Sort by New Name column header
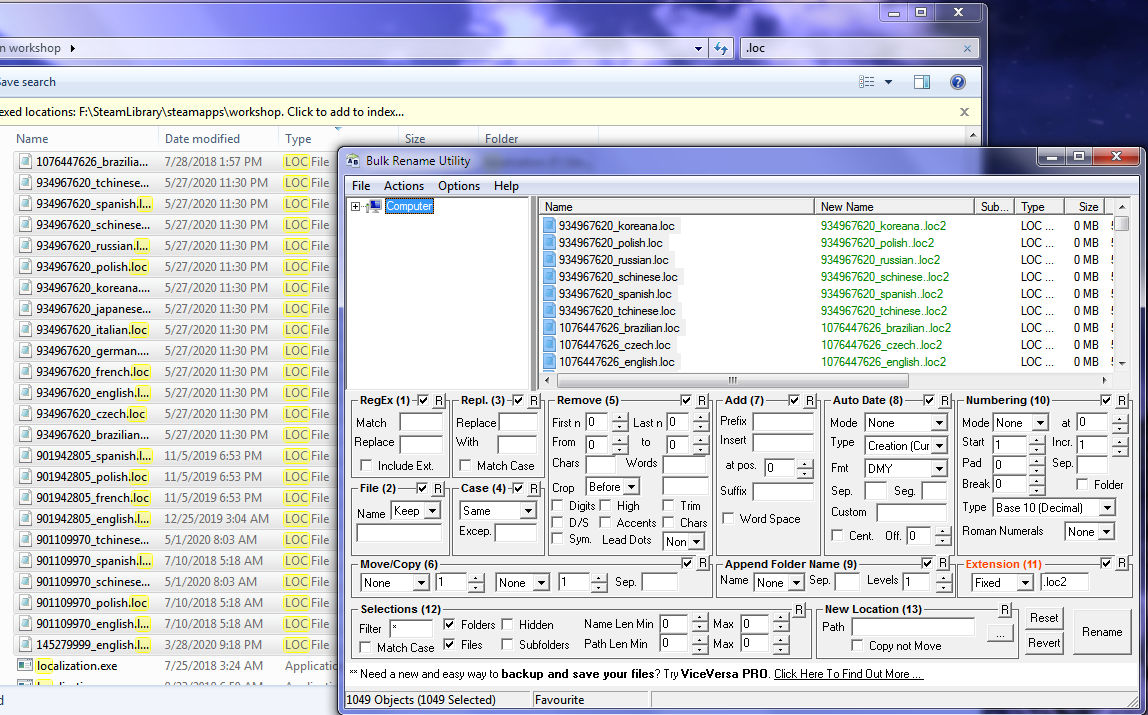 894,206
